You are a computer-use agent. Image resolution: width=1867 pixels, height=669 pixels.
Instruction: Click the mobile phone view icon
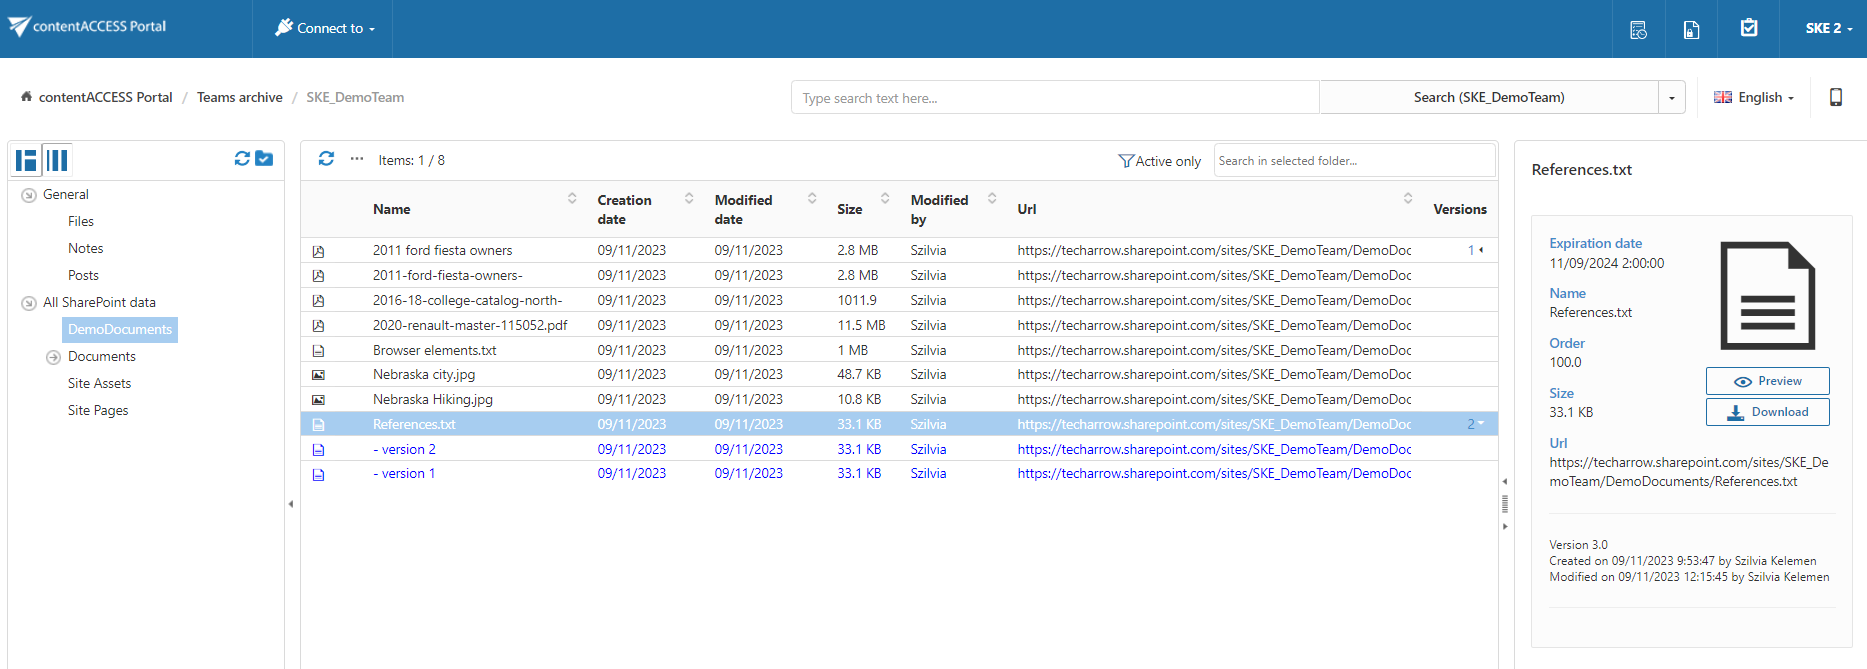(x=1835, y=97)
